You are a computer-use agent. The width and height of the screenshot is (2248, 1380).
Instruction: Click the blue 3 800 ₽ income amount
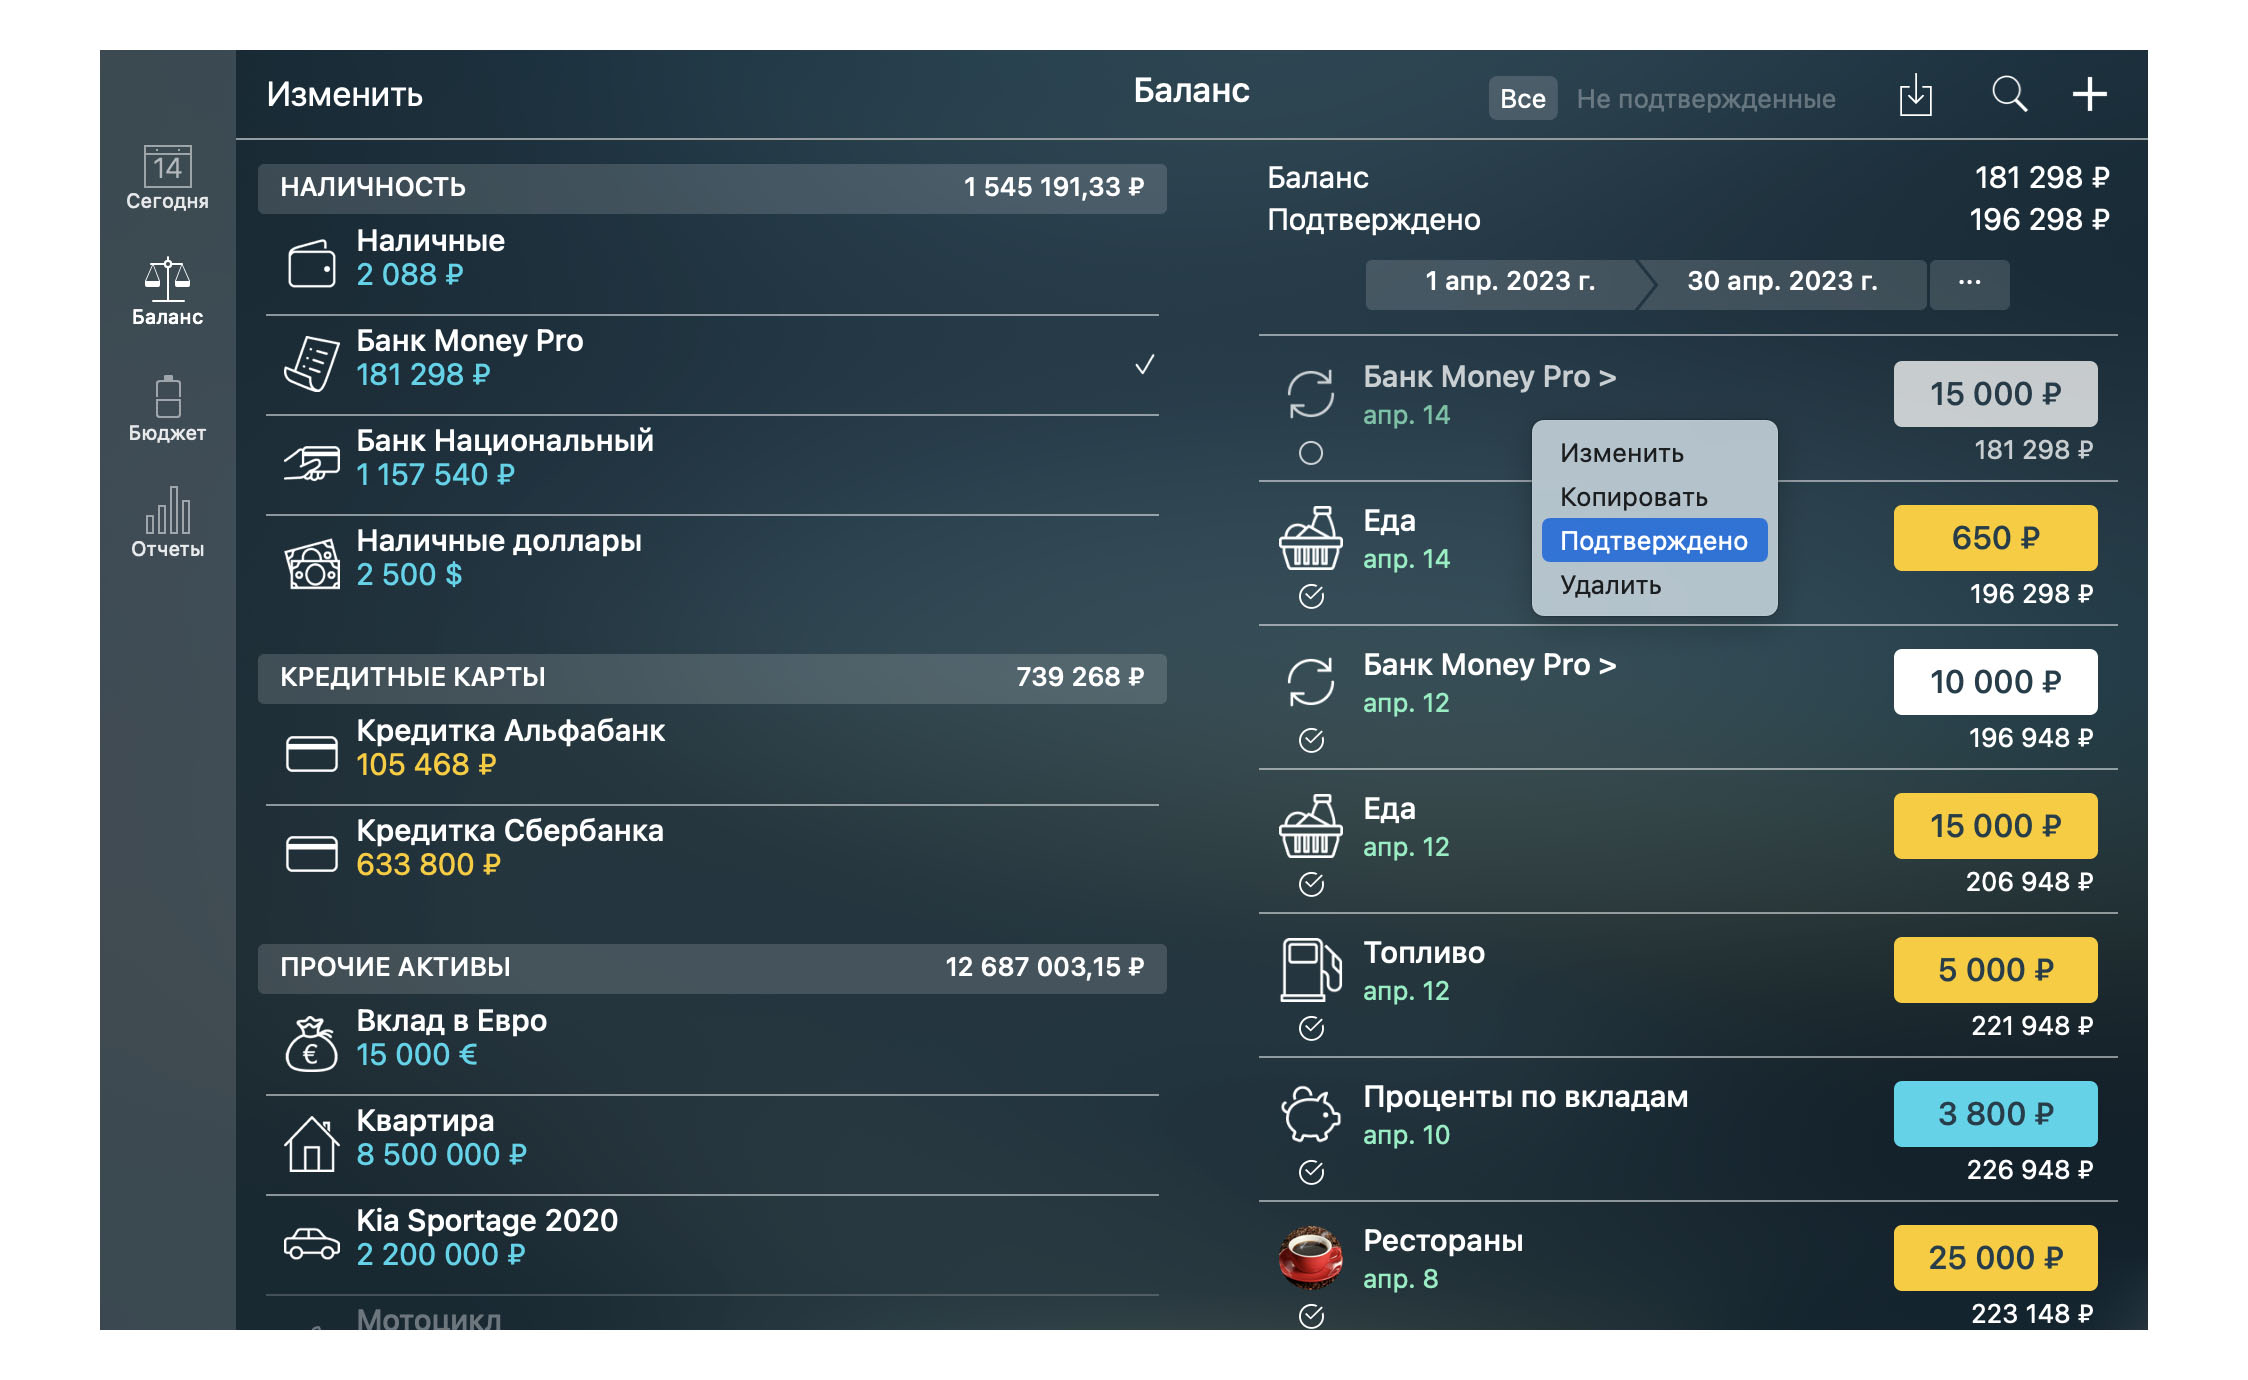[x=1995, y=1114]
